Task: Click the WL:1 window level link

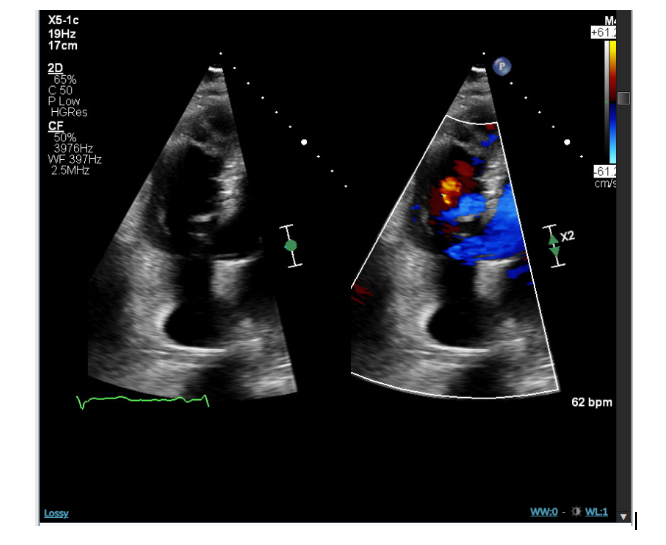Action: pyautogui.click(x=598, y=513)
